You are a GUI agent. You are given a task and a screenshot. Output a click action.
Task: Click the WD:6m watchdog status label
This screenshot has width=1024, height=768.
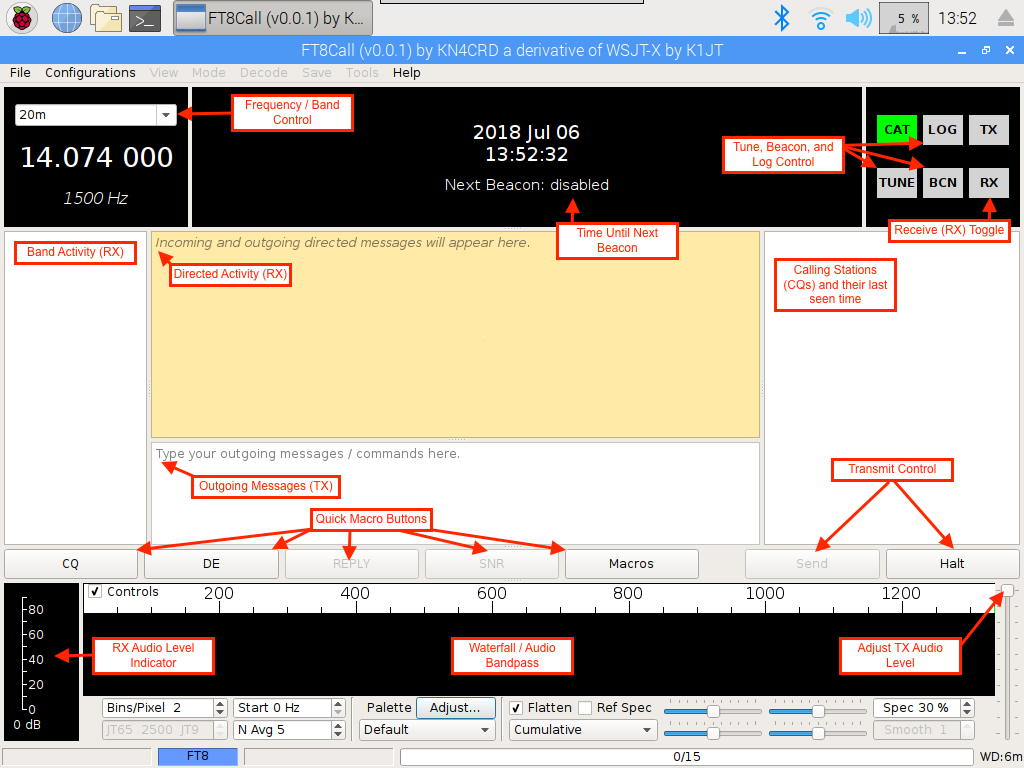[x=1000, y=756]
